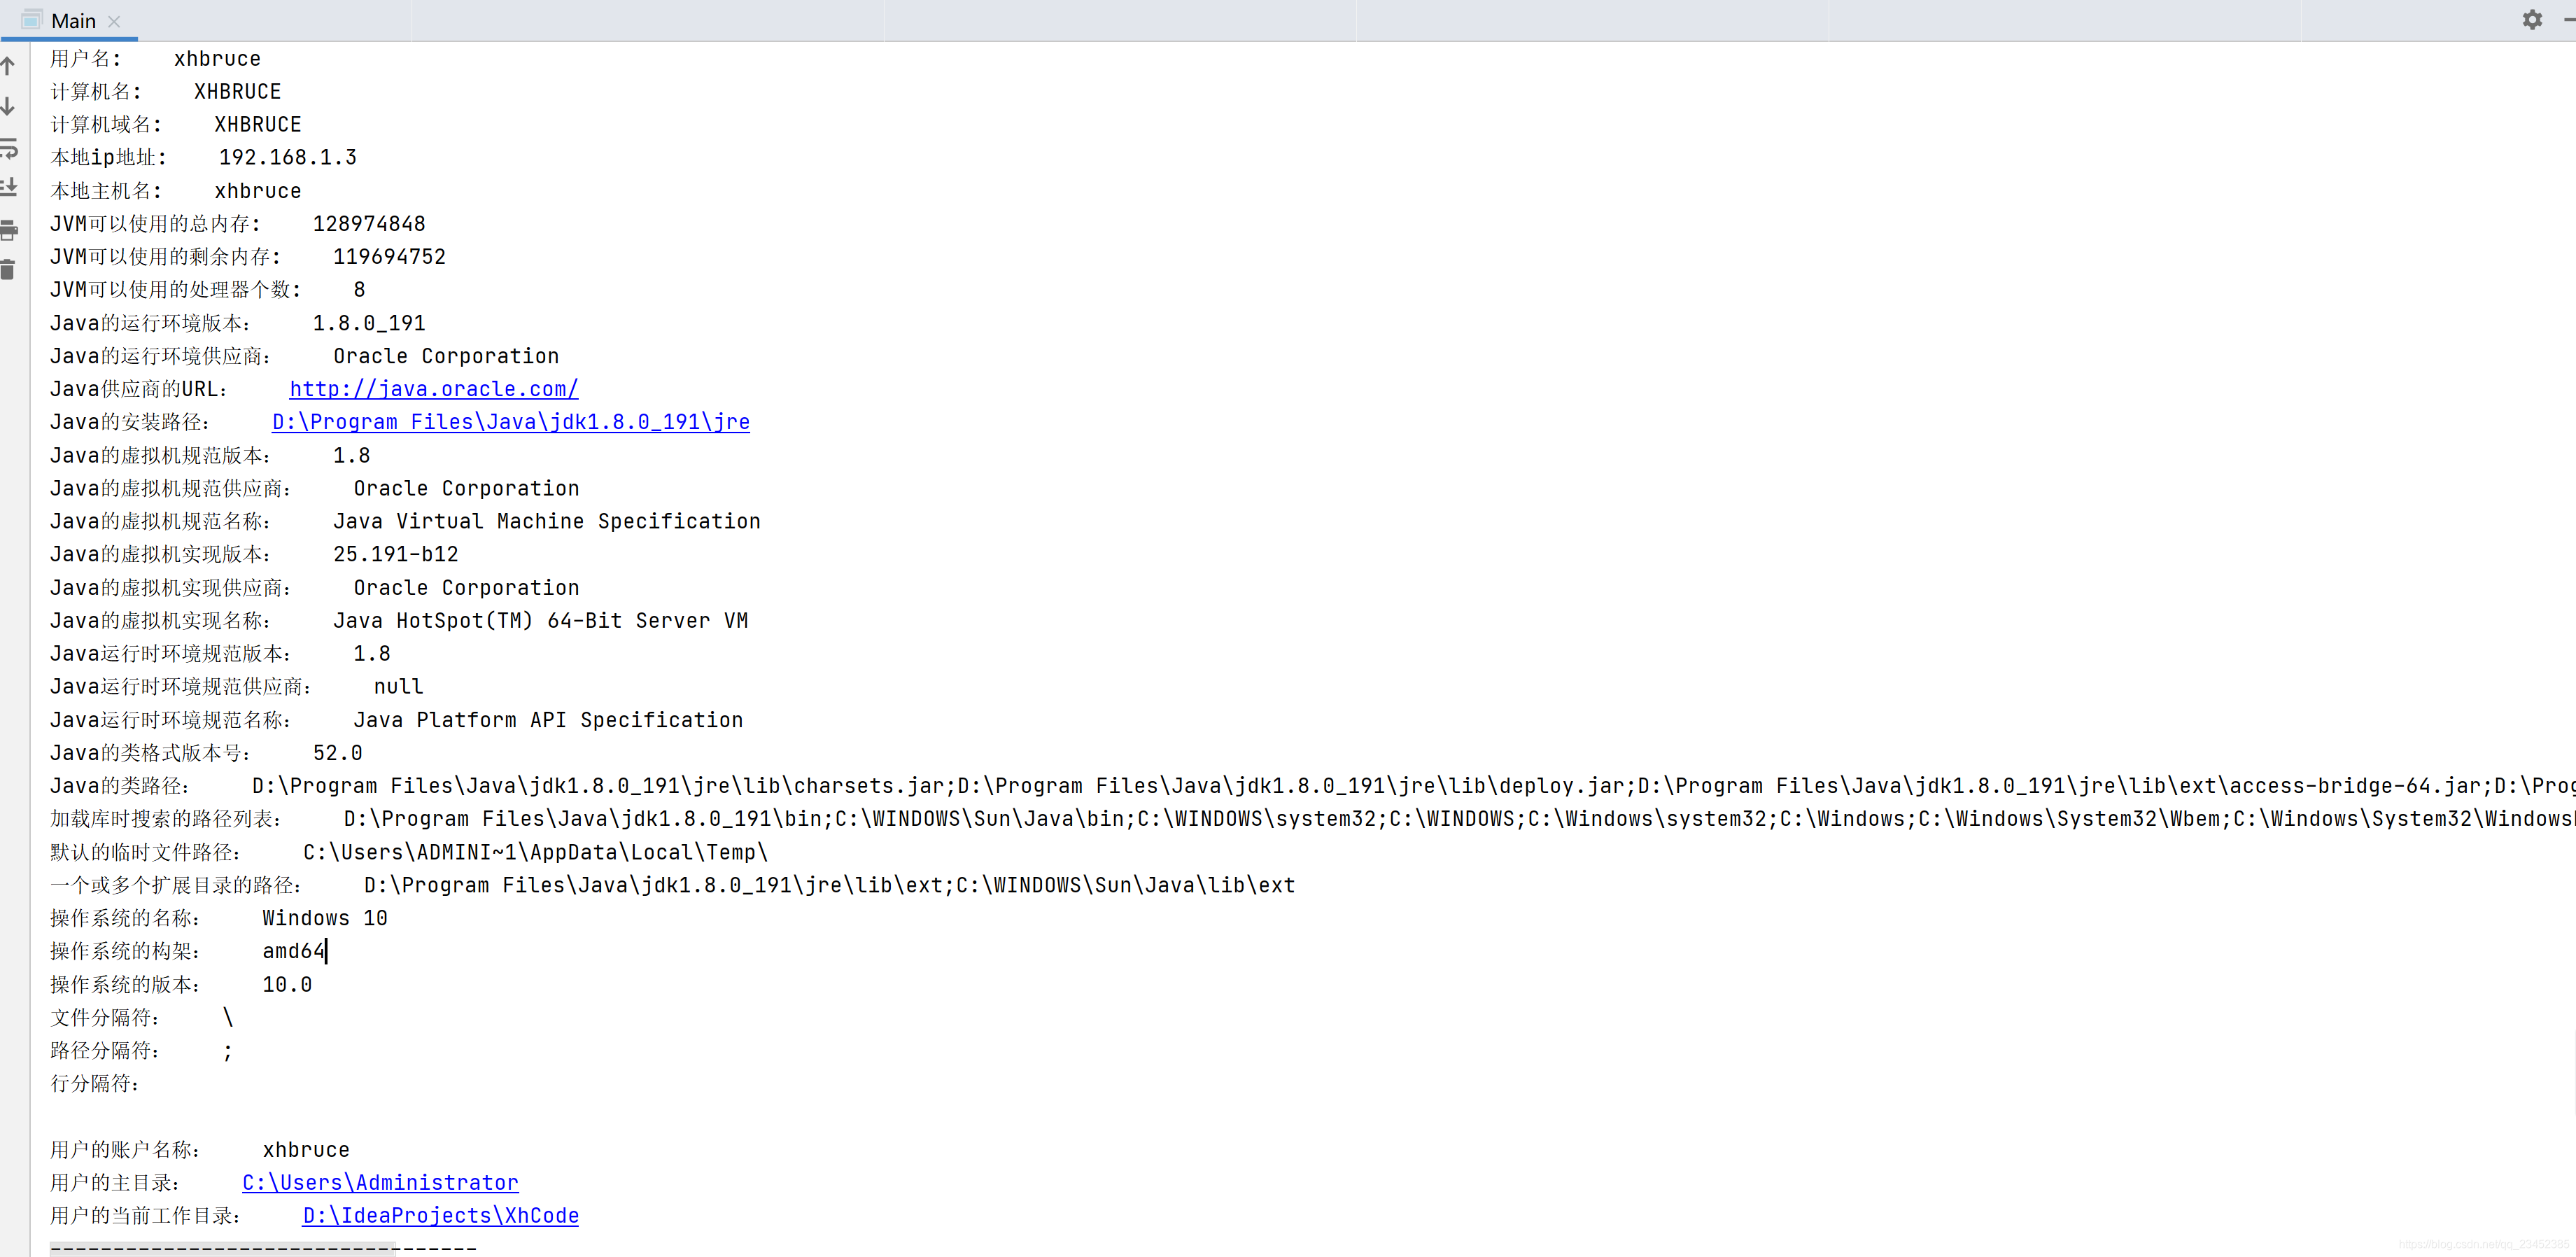Open the http://java.oracle.com/ link
Screen dimensions: 2576x1257
(434, 389)
